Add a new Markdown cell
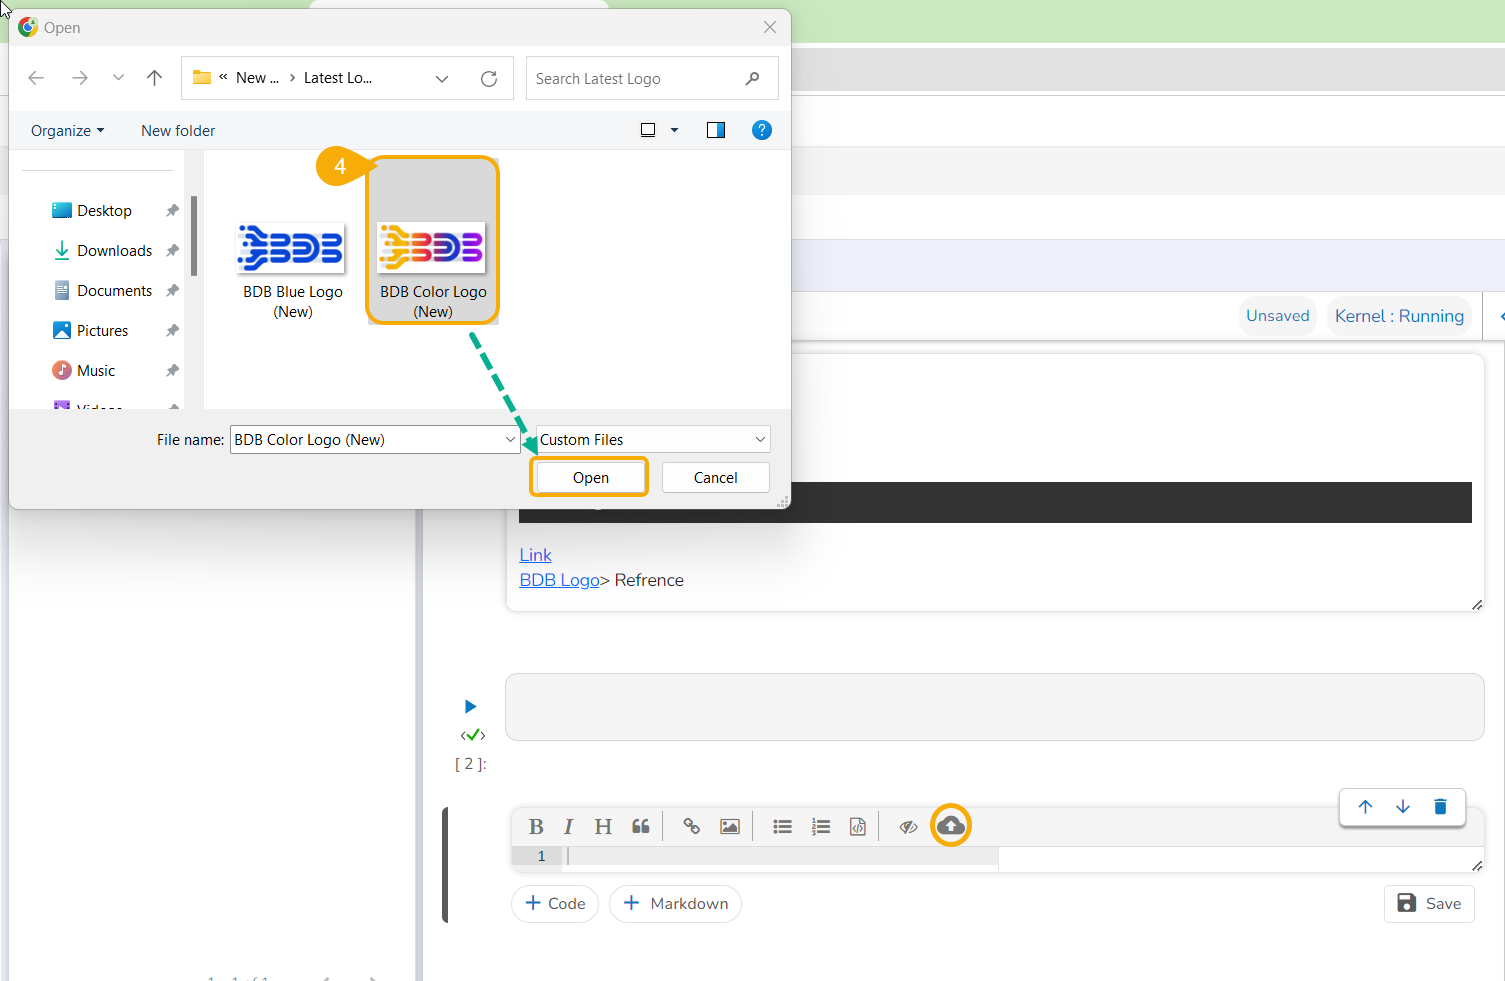This screenshot has width=1505, height=981. (675, 904)
